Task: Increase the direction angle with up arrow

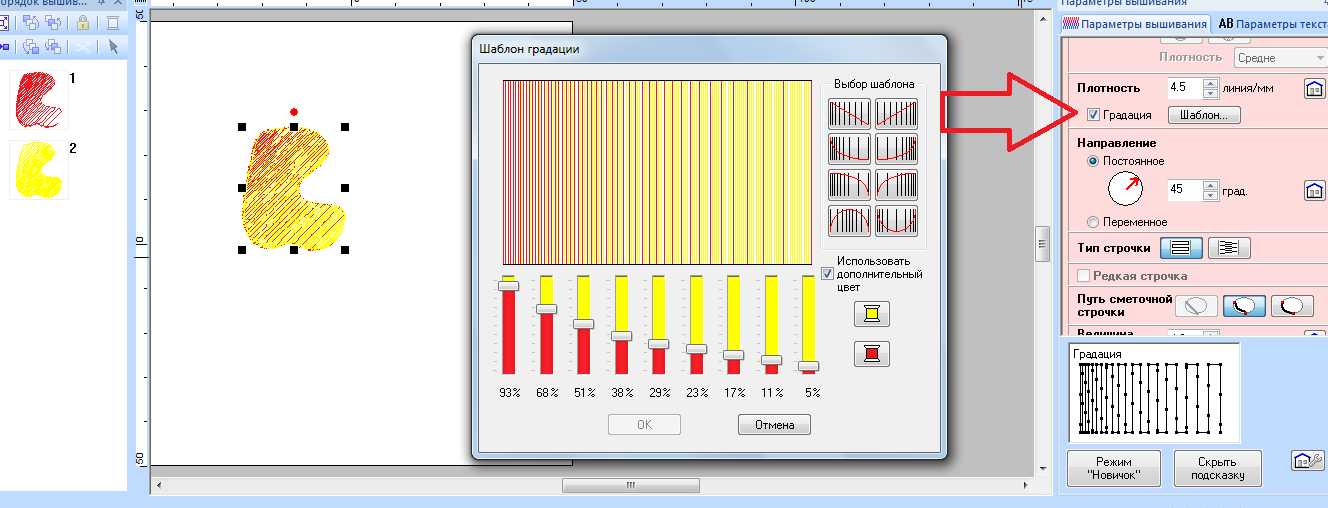Action: tap(1210, 184)
